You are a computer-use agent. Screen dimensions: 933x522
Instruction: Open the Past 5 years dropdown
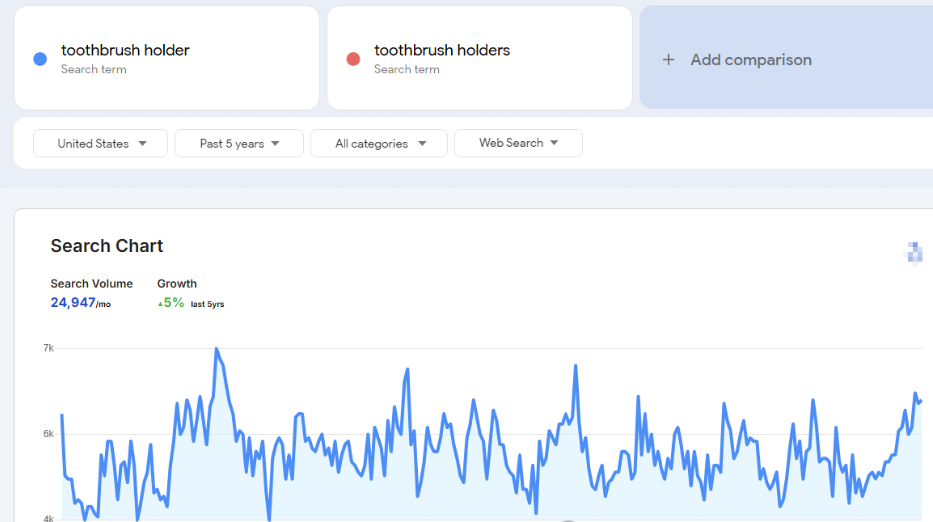coord(239,143)
